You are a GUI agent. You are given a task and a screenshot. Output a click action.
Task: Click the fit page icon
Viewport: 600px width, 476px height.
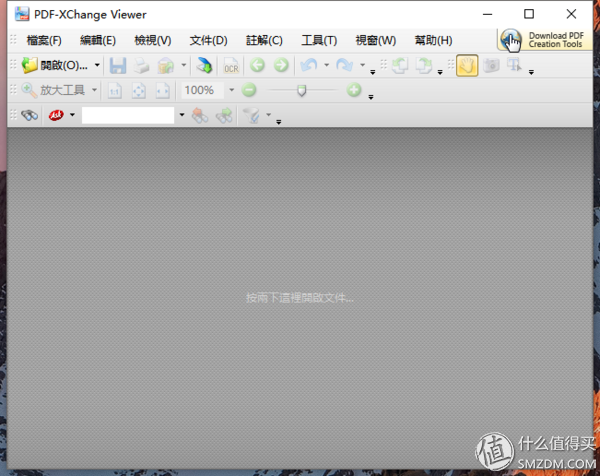[x=139, y=91]
